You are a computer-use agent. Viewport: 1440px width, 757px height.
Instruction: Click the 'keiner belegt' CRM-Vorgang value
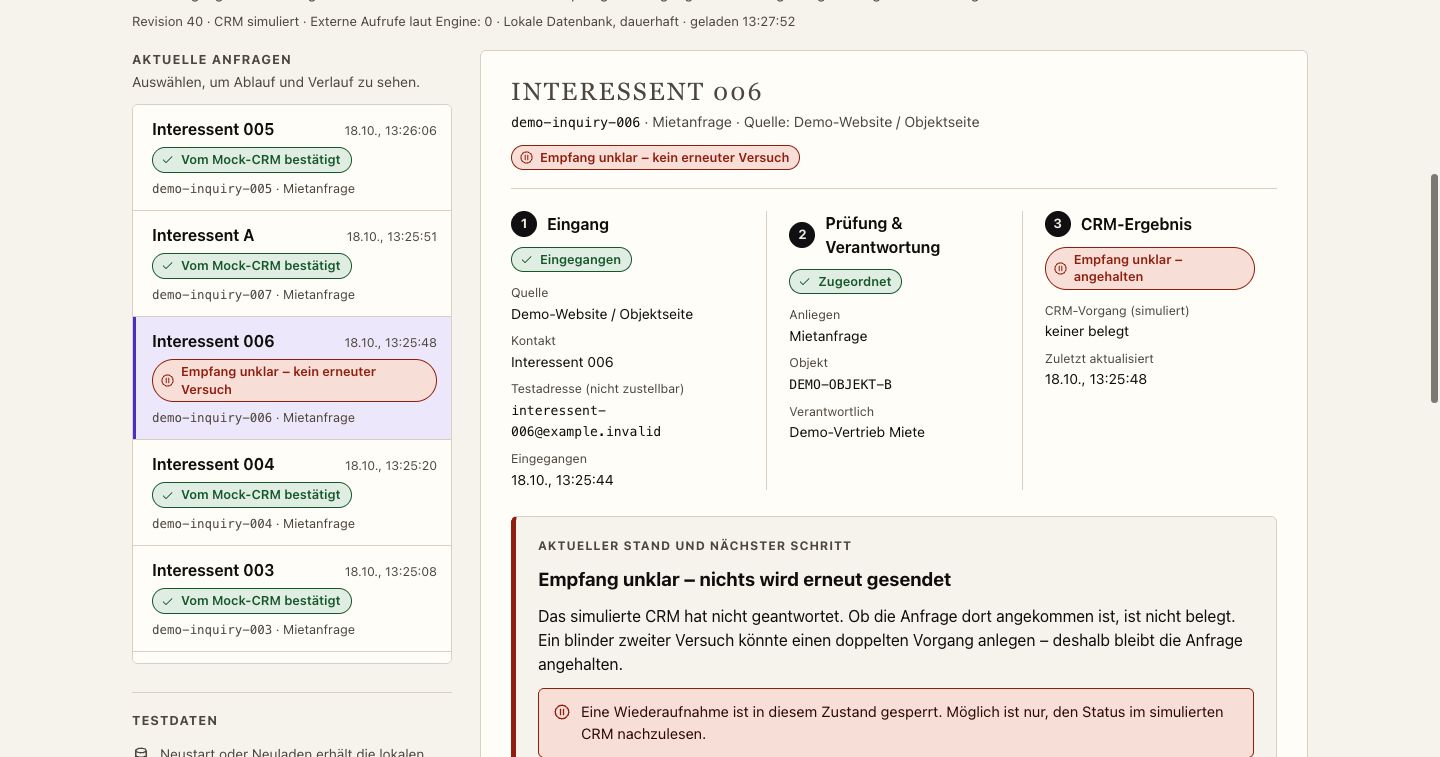[1087, 331]
